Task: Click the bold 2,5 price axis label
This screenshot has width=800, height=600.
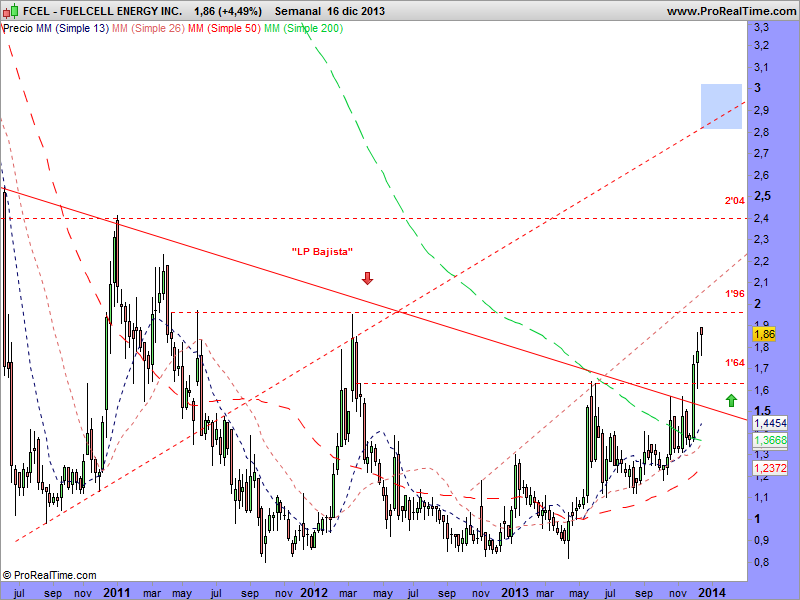Action: pos(762,196)
